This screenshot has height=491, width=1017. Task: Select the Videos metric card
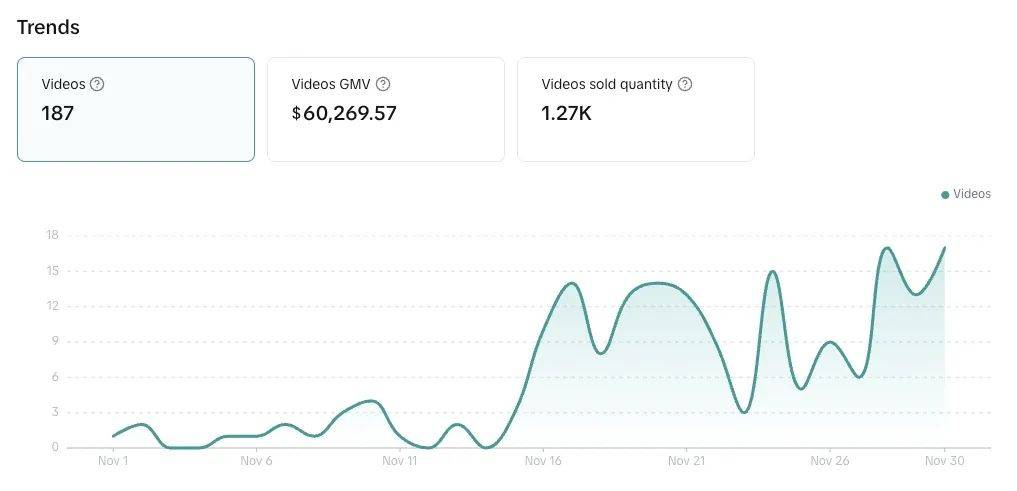click(136, 109)
